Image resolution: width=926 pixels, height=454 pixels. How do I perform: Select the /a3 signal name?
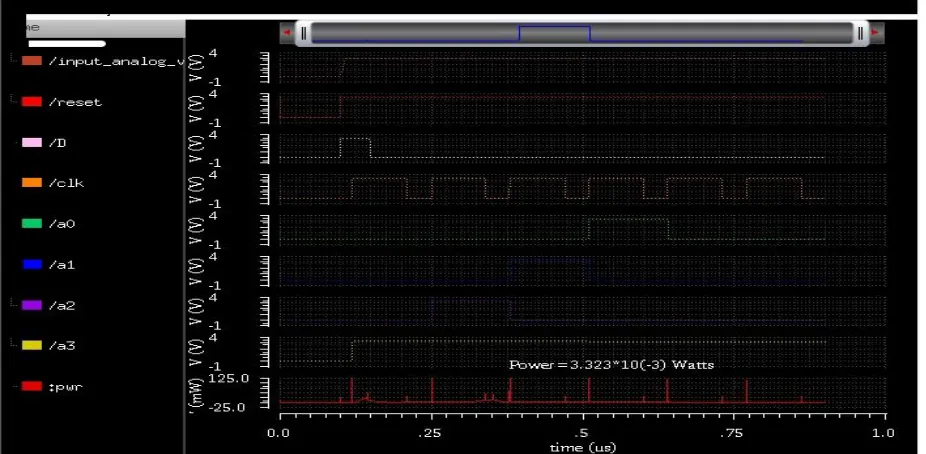62,345
